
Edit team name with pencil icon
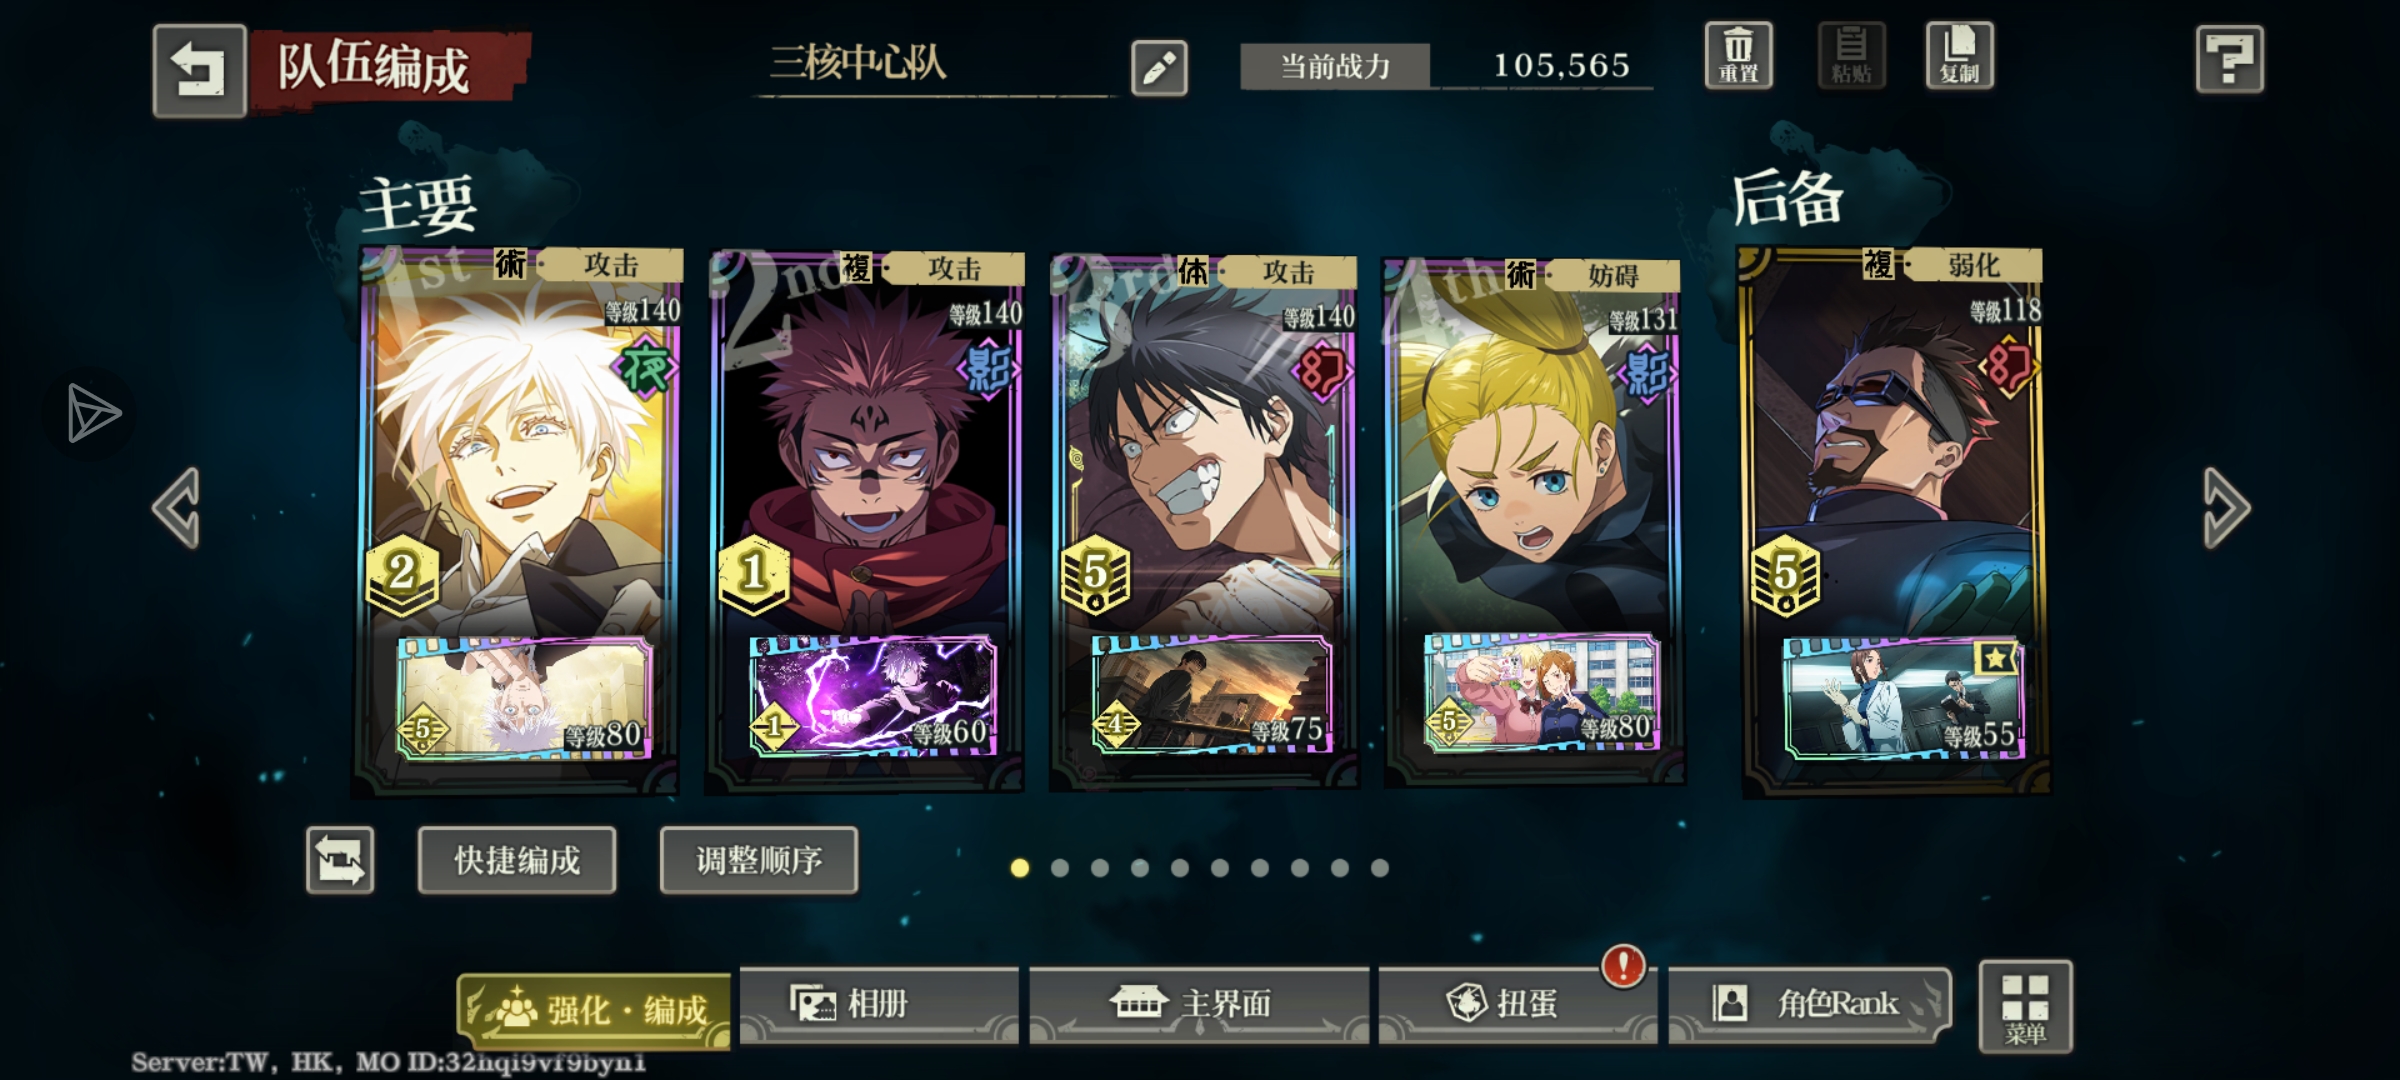point(1159,68)
